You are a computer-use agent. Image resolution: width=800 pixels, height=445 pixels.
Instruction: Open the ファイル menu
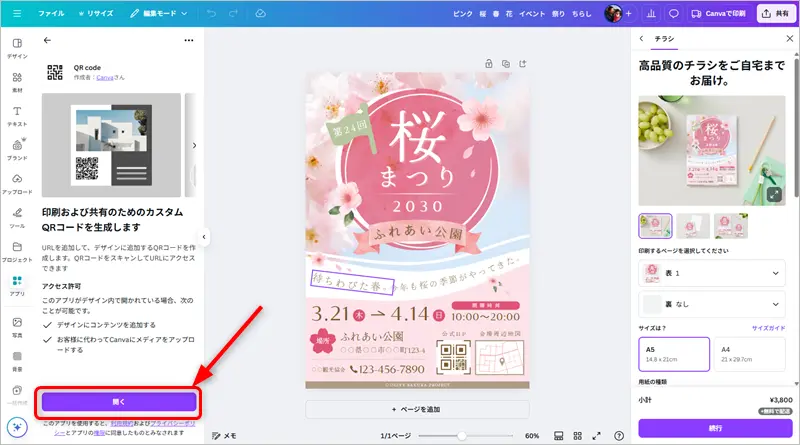(x=50, y=14)
